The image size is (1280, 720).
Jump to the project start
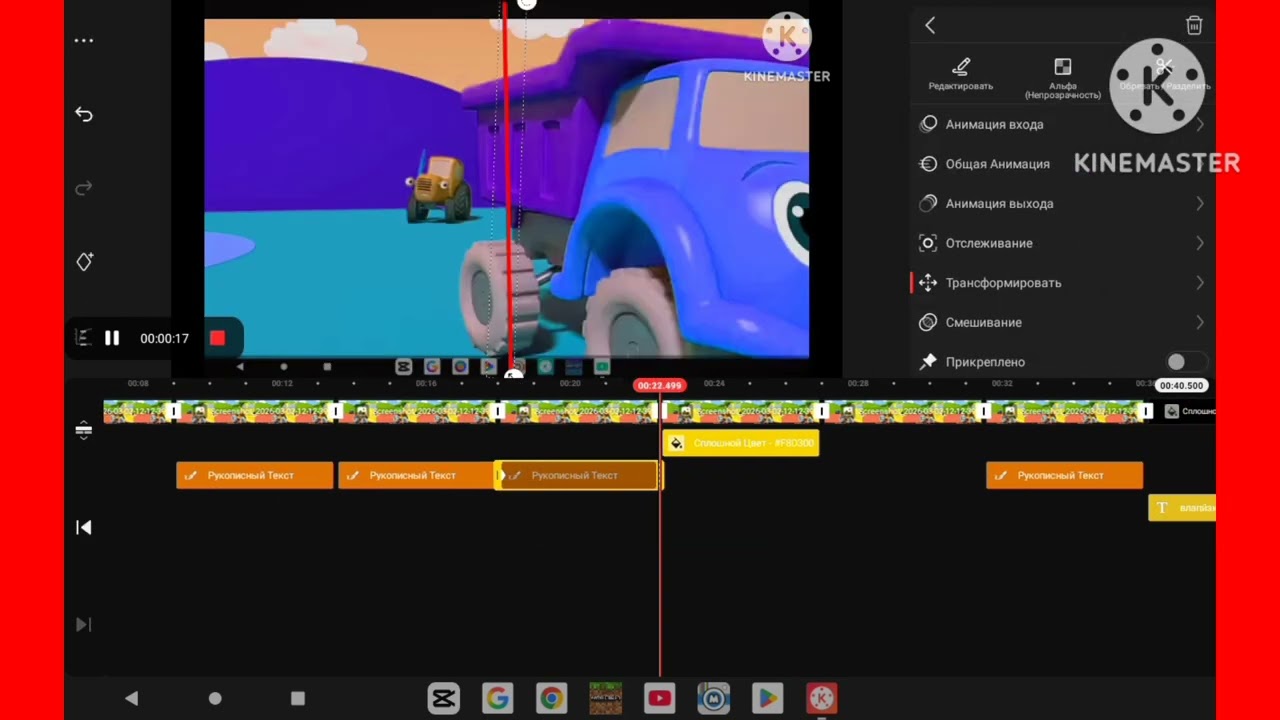(x=84, y=527)
